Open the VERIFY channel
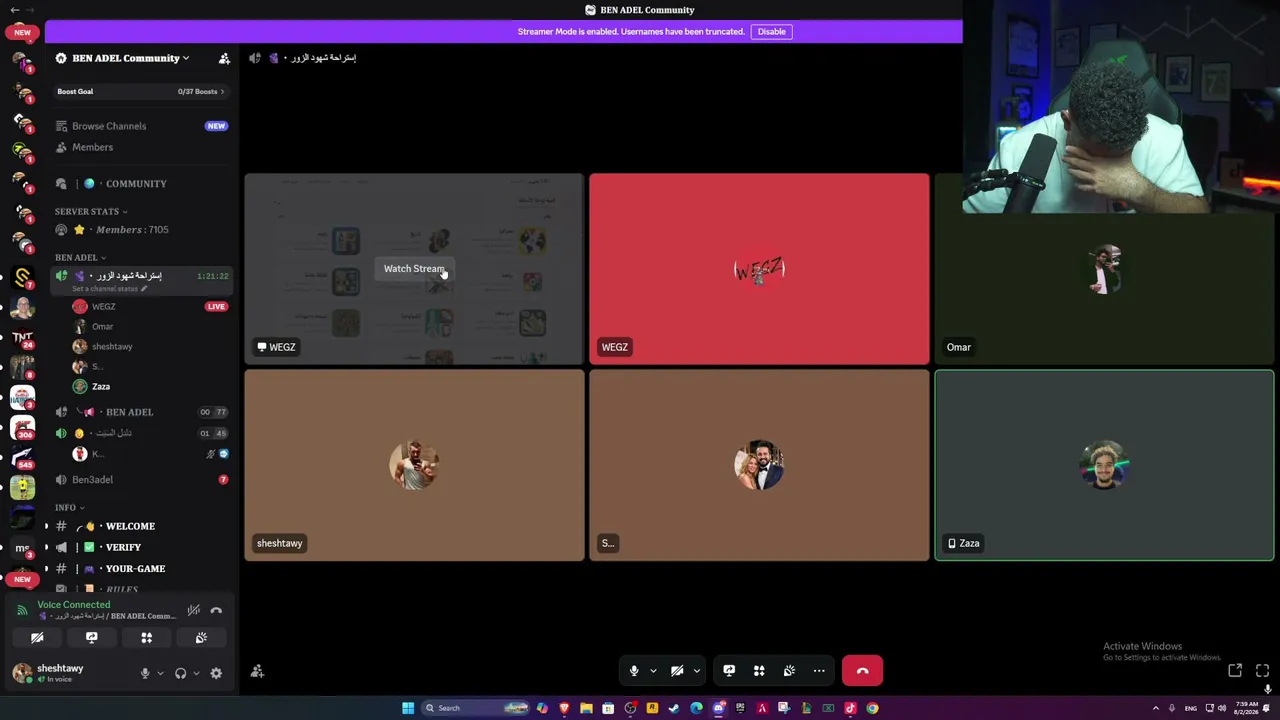 pos(141,547)
